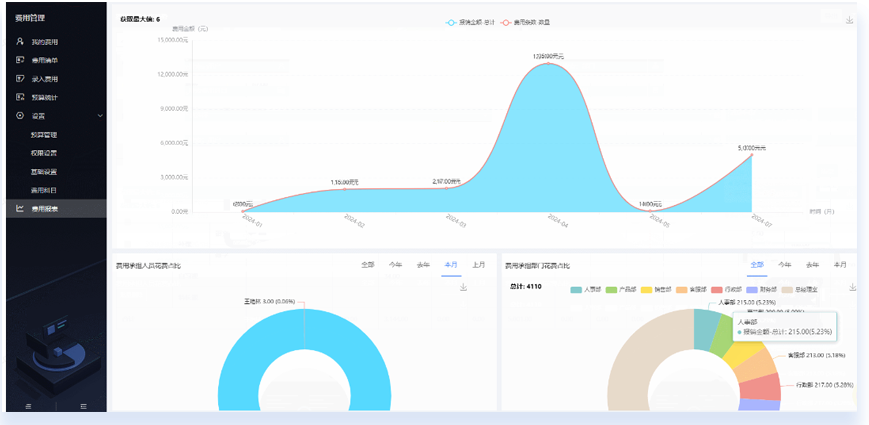Download the left personnel donut chart
Image resolution: width=869 pixels, height=425 pixels.
pos(463,287)
